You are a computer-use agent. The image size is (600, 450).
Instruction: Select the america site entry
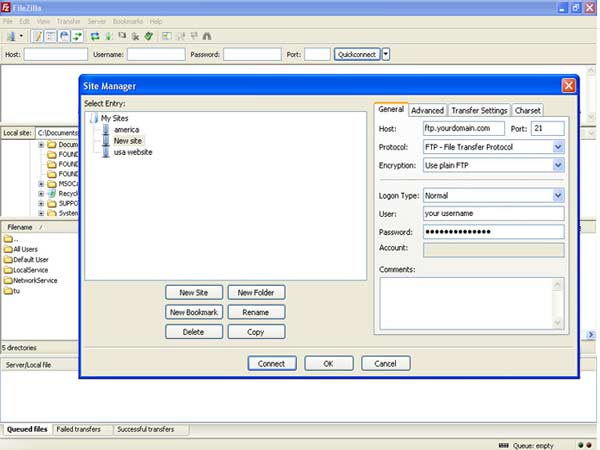point(126,130)
